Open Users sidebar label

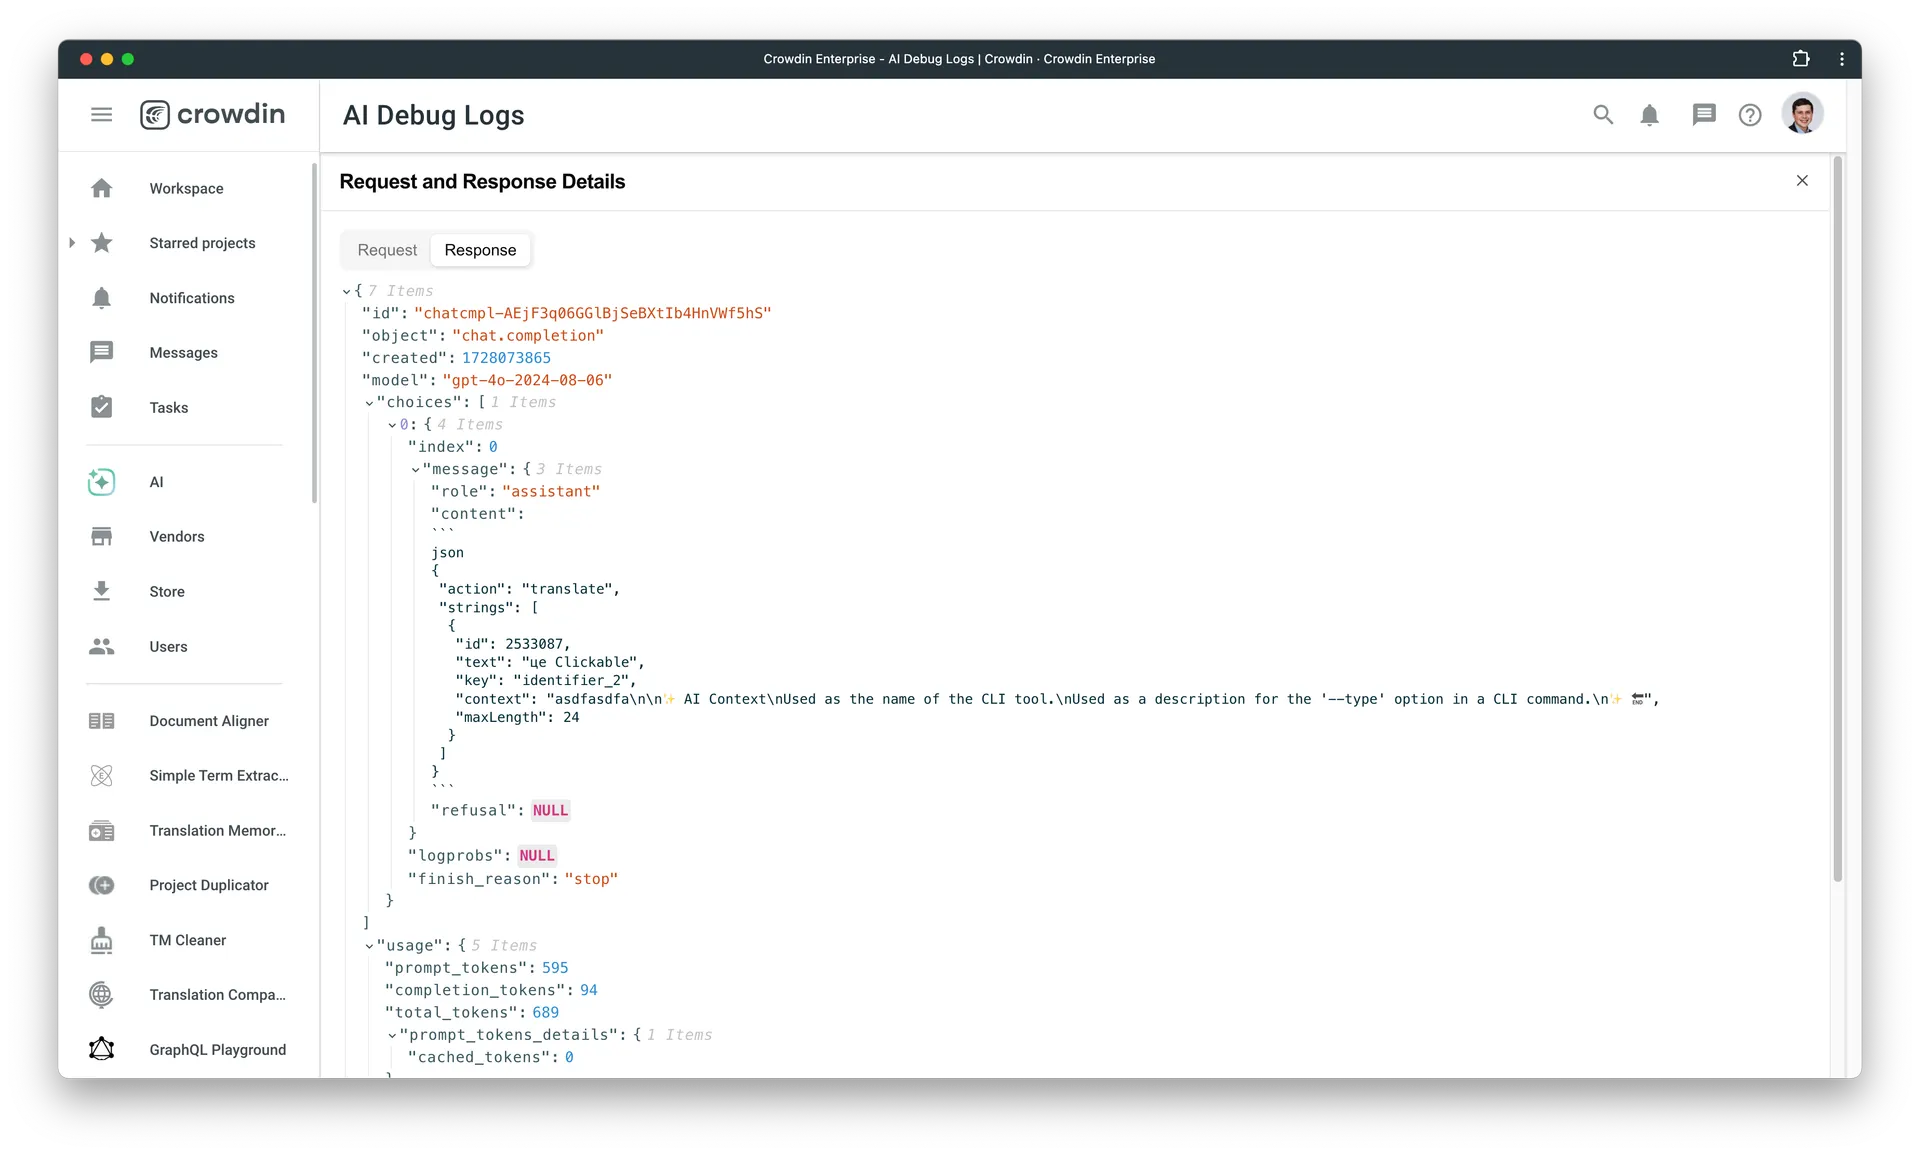pos(168,646)
